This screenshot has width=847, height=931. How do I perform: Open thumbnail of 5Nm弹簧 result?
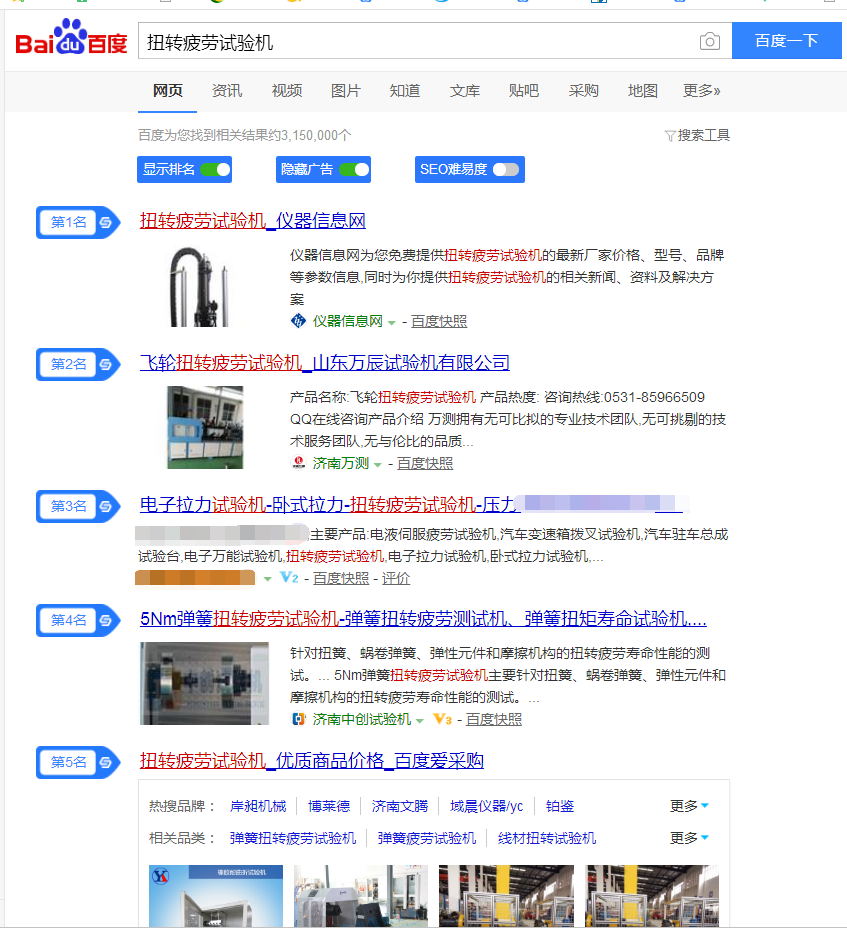[x=204, y=683]
